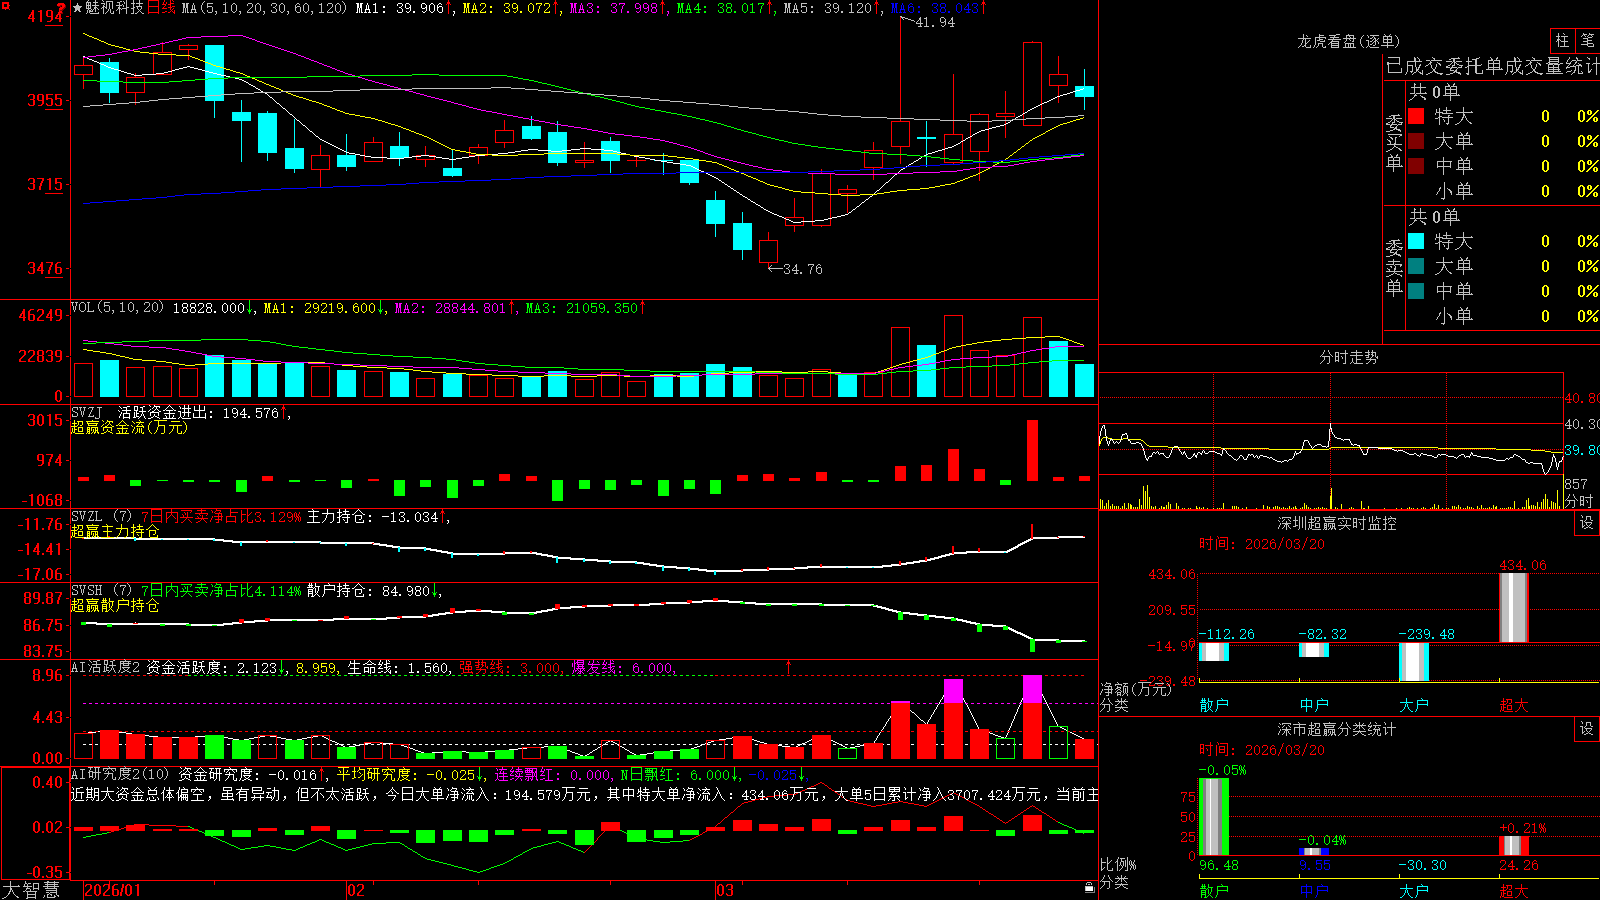Open MA(5,10,20,30,60,120) indicator parameters
This screenshot has height=900, width=1600.
(x=265, y=8)
